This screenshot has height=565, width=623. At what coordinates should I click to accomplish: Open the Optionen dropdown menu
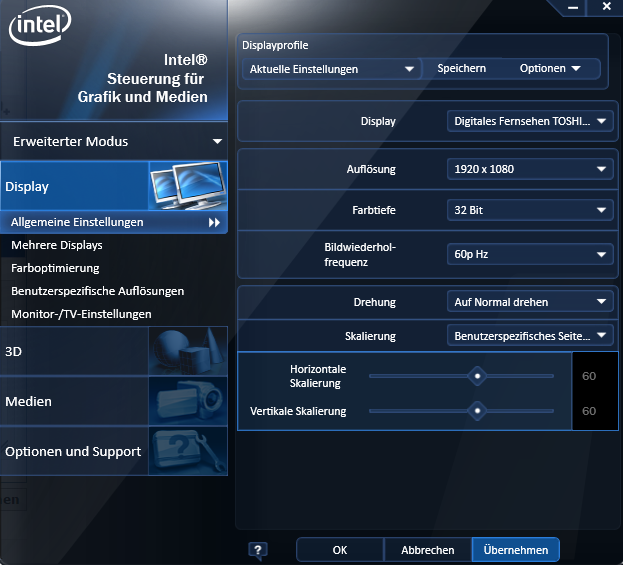point(550,68)
